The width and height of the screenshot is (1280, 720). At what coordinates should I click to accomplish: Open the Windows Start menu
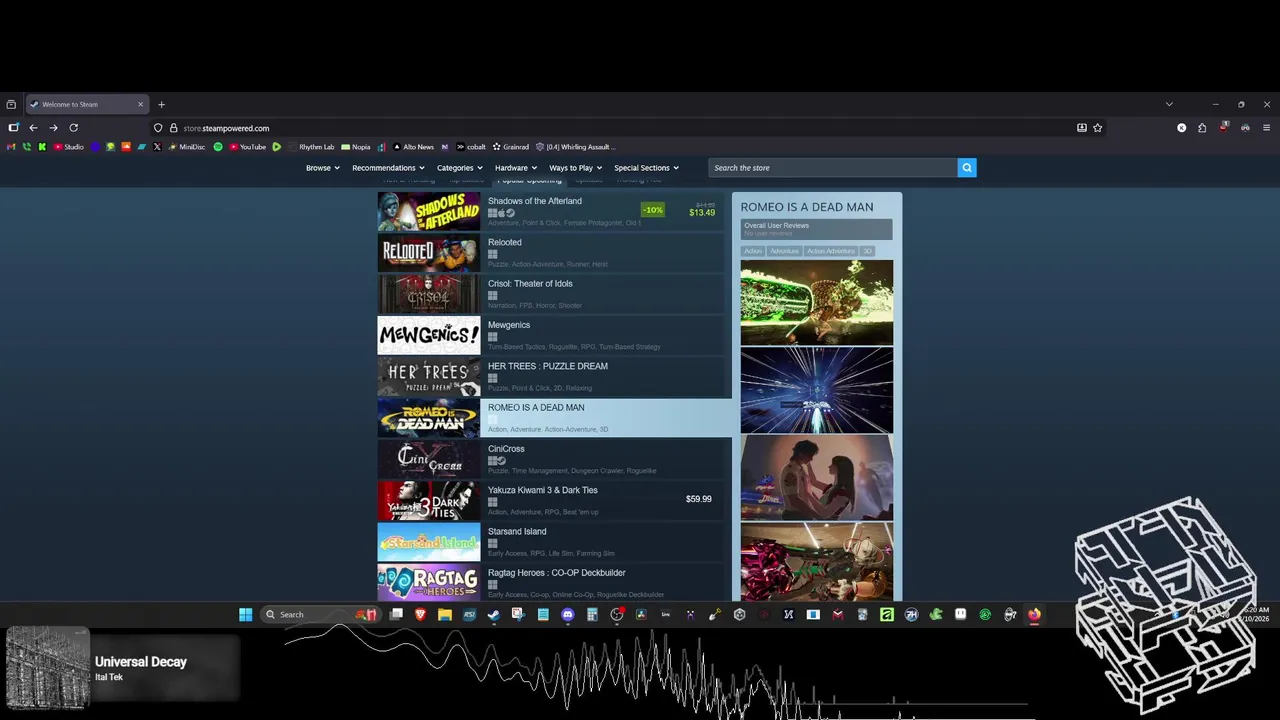(x=245, y=614)
